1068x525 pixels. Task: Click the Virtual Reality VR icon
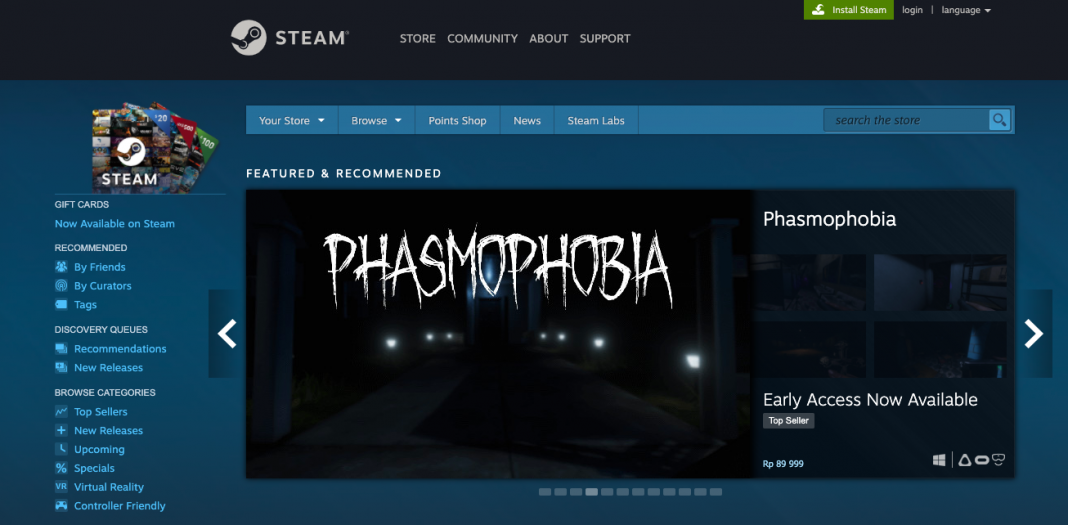tap(61, 487)
